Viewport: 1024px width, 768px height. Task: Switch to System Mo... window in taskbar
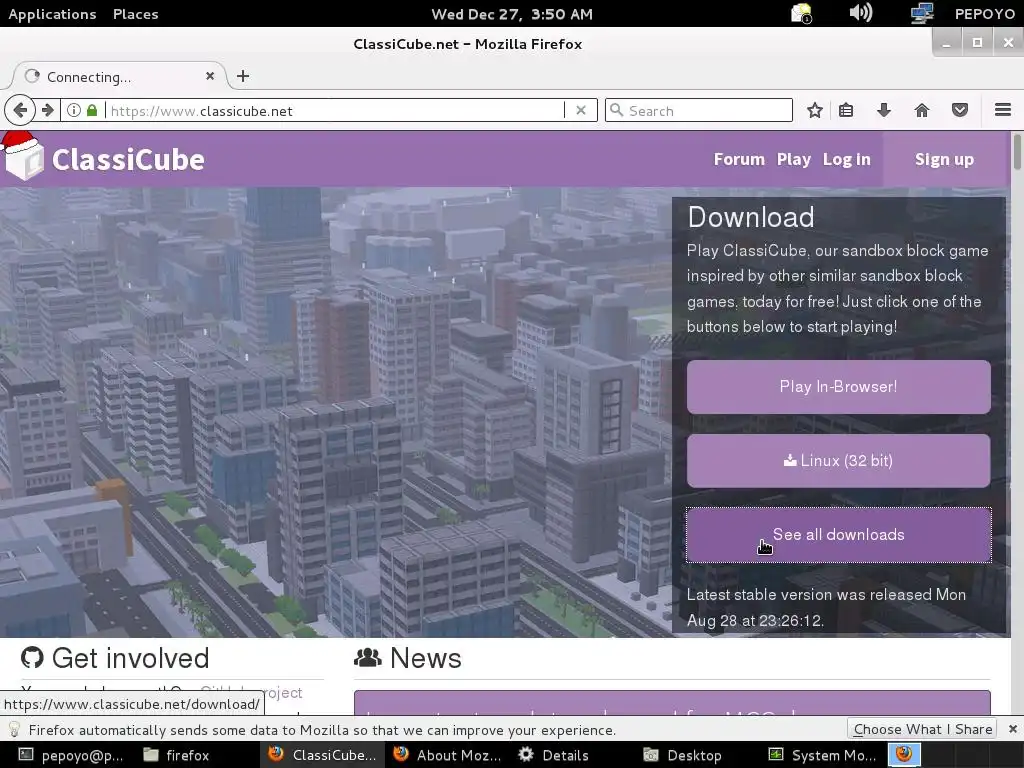pyautogui.click(x=822, y=755)
